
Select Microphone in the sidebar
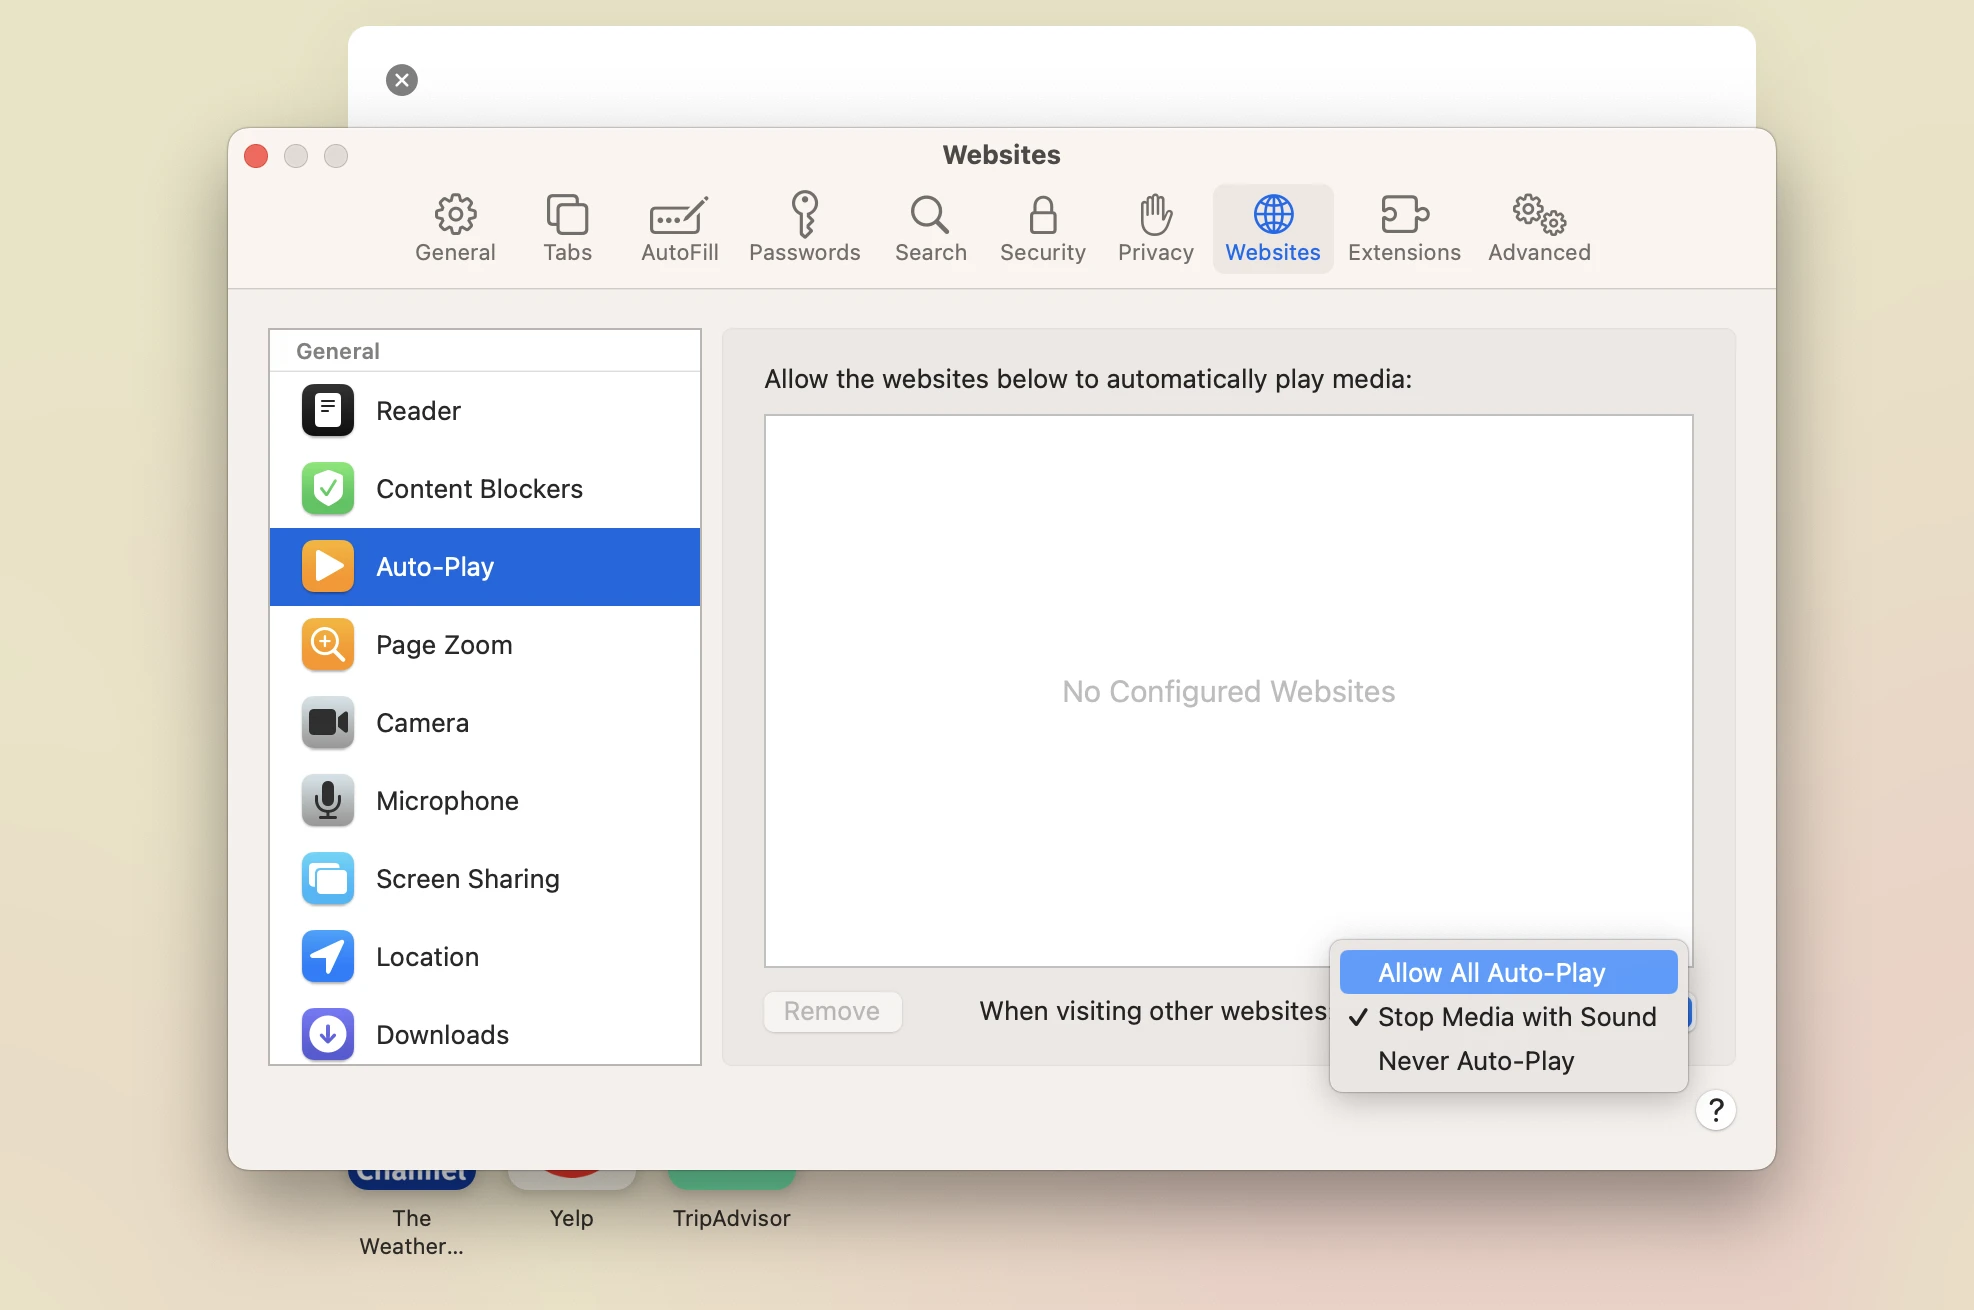pos(447,800)
